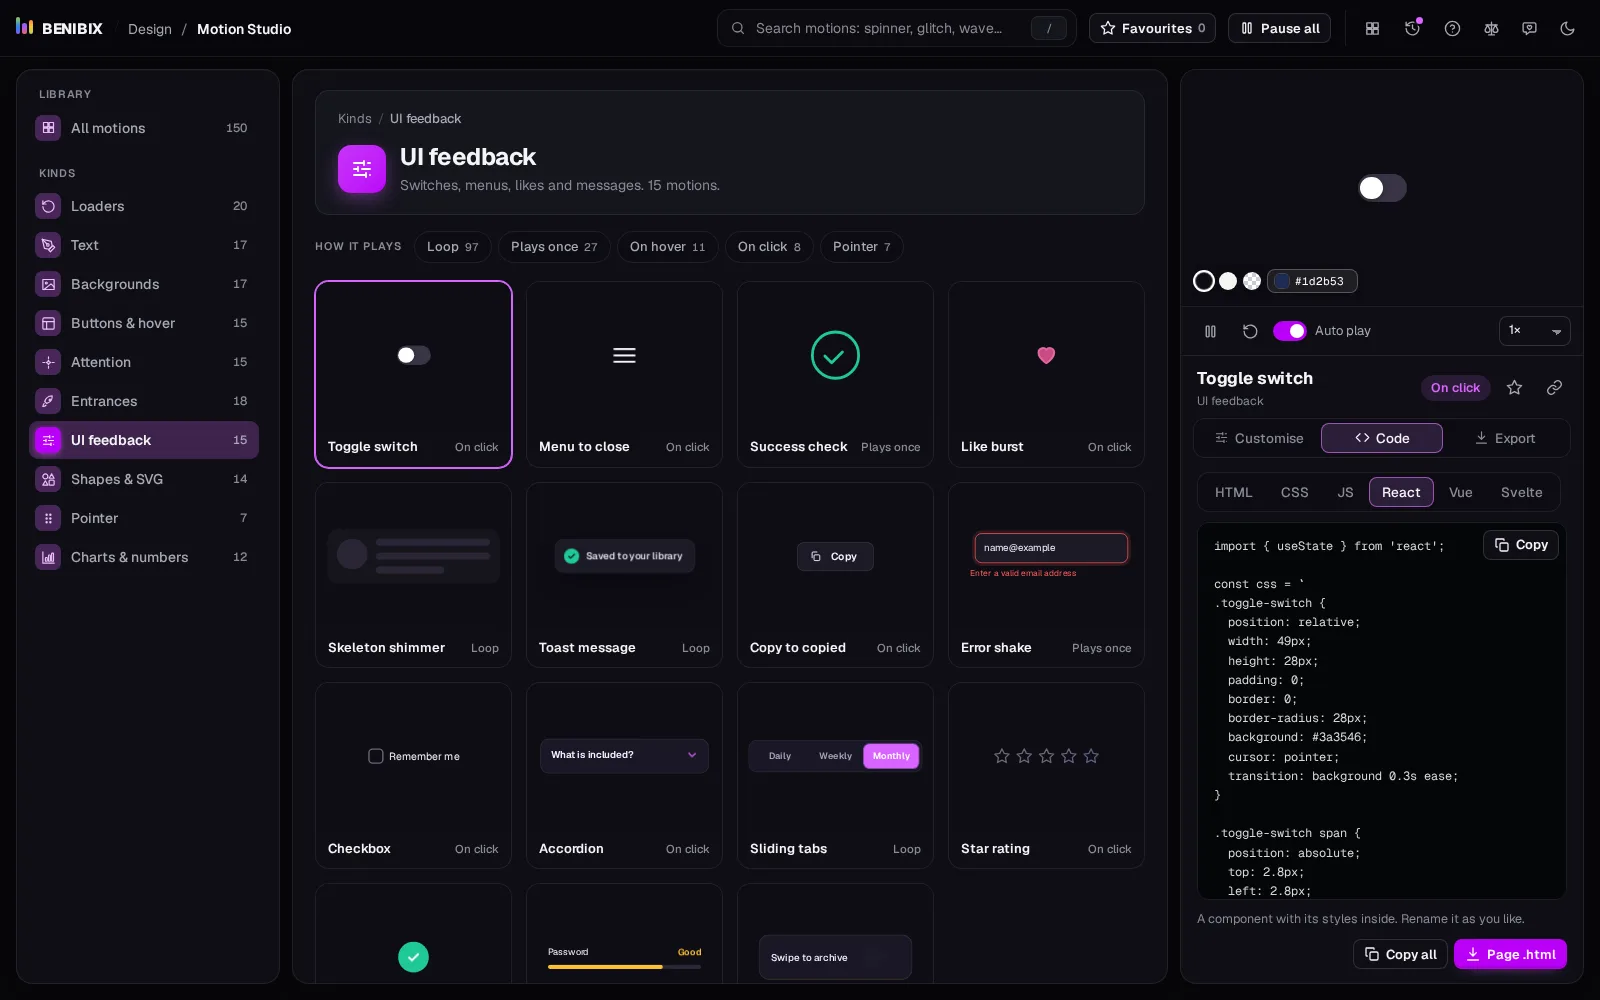Click the BENIBIX logo
Viewport: 1600px width, 1000px height.
click(59, 28)
